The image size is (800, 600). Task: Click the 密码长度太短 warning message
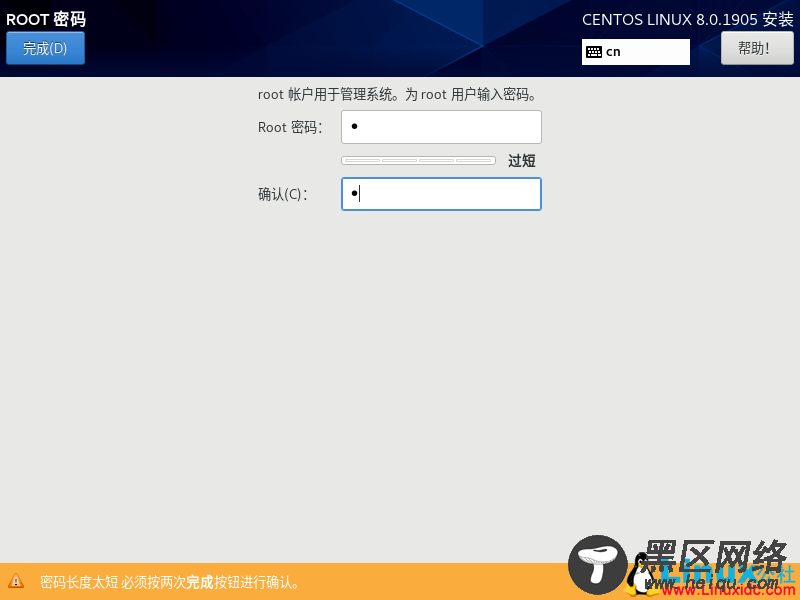point(170,582)
